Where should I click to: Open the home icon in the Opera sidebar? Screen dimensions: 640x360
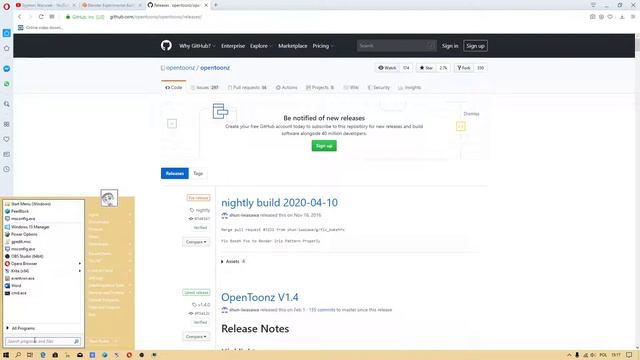pyautogui.click(x=7, y=48)
